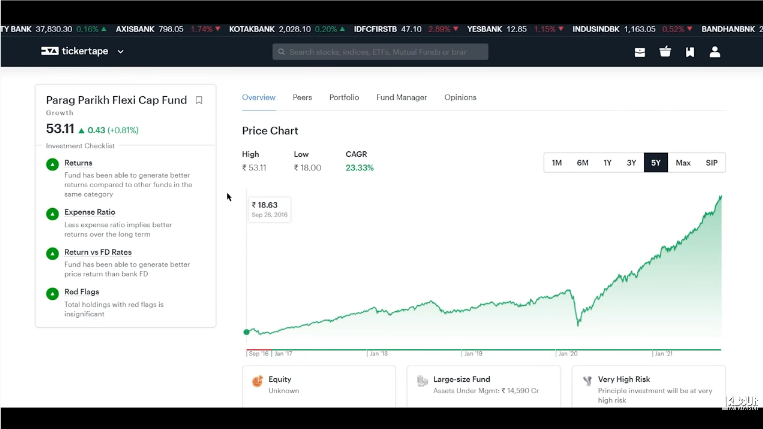Click AXISBANK in the ticker strip
Viewport: 763px width, 429px height.
135,29
